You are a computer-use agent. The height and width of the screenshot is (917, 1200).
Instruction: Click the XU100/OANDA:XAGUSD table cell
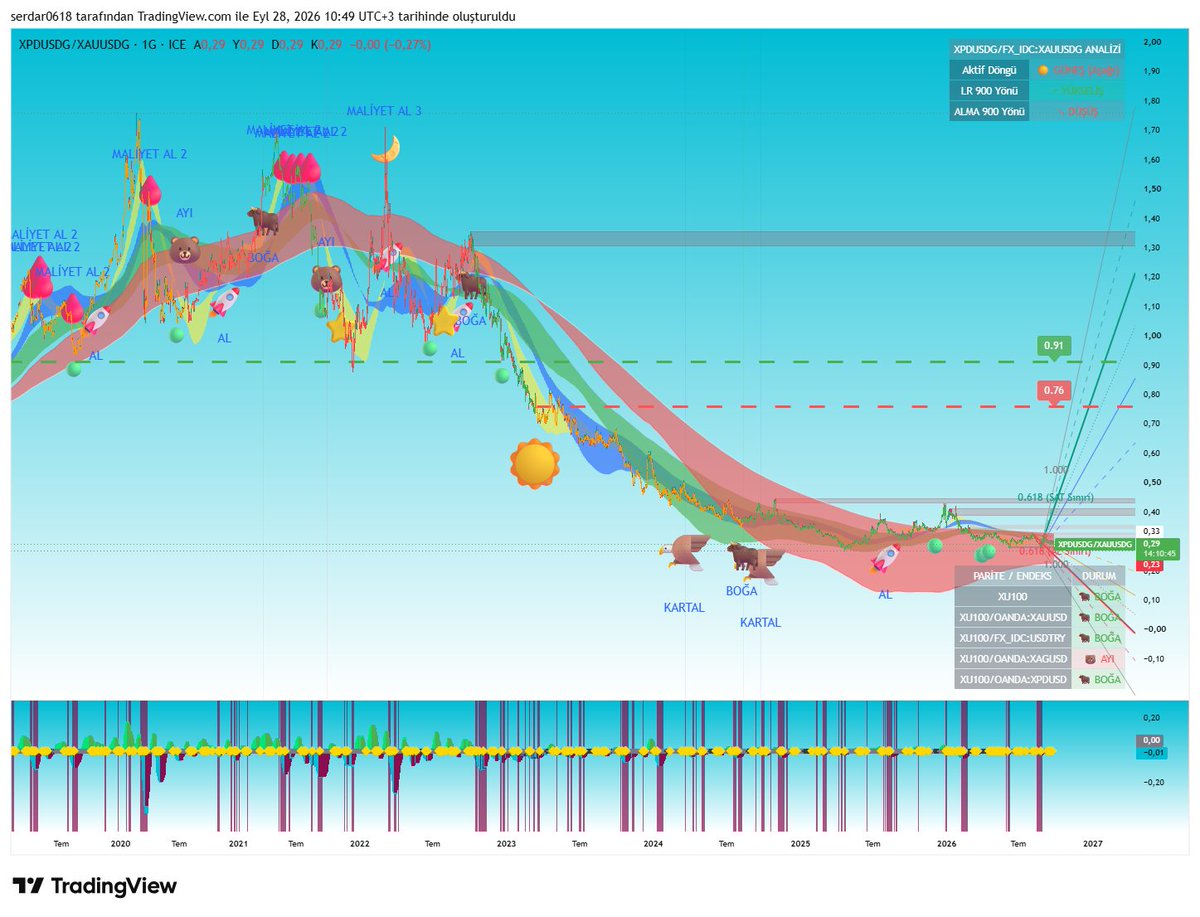1013,659
